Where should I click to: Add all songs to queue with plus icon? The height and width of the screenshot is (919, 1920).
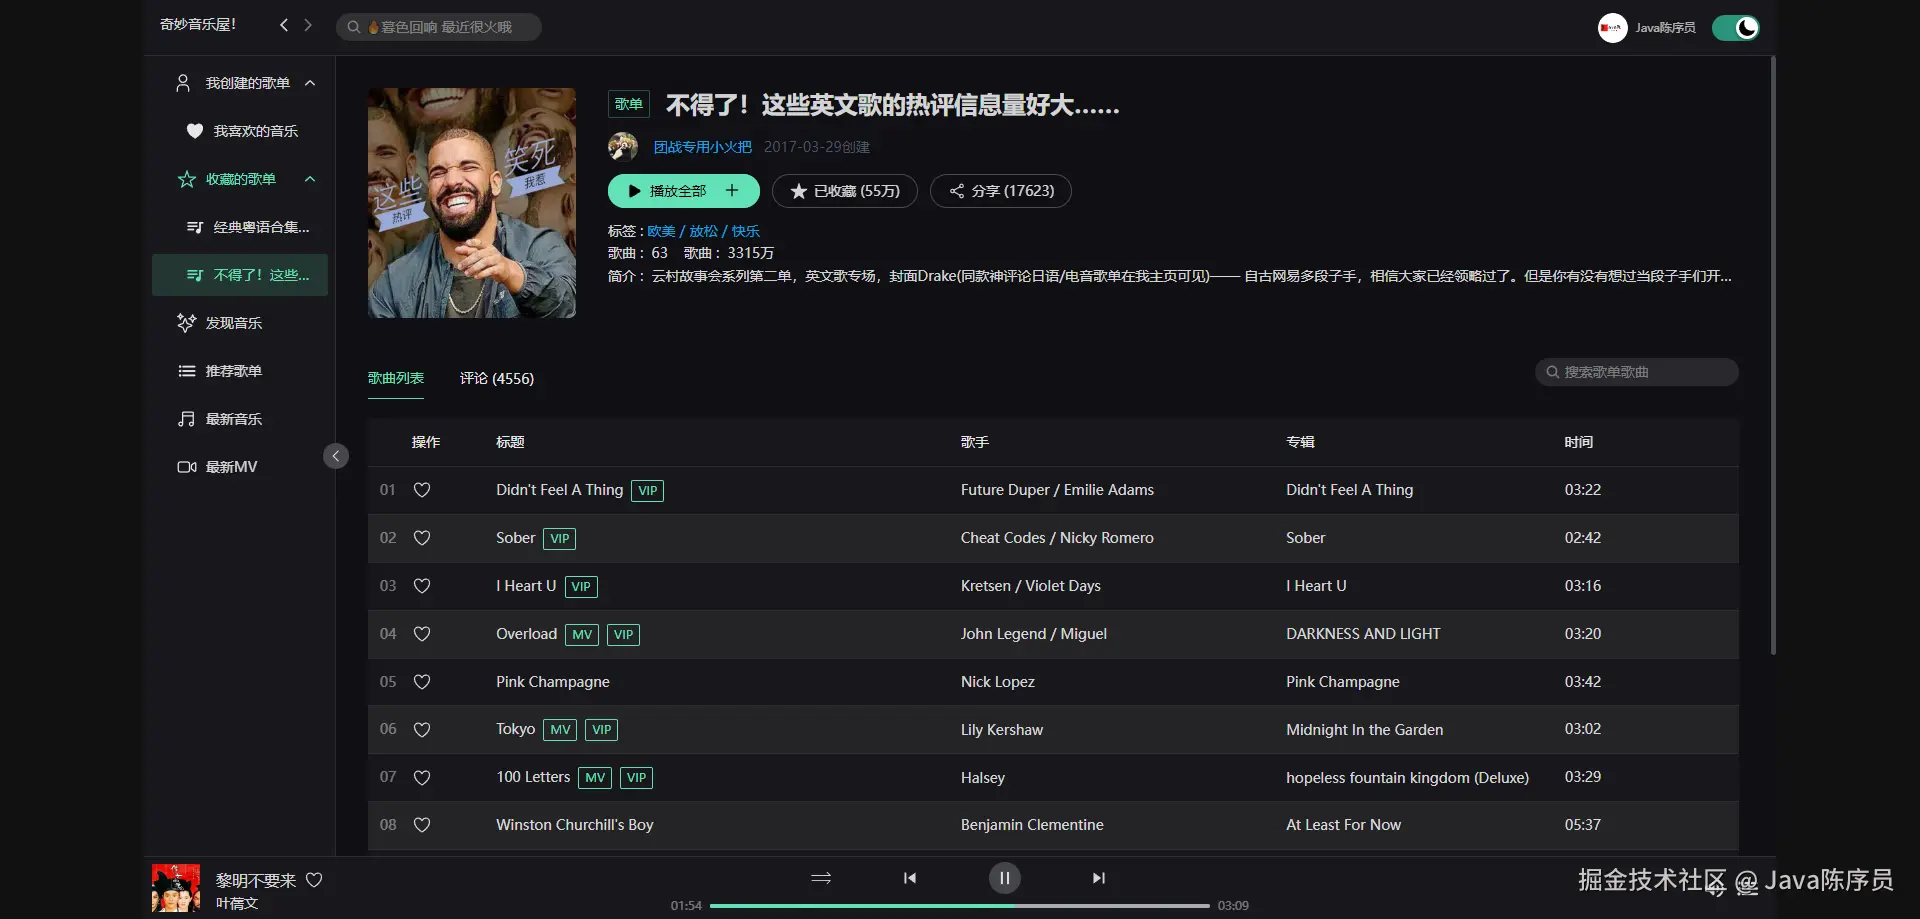[732, 190]
